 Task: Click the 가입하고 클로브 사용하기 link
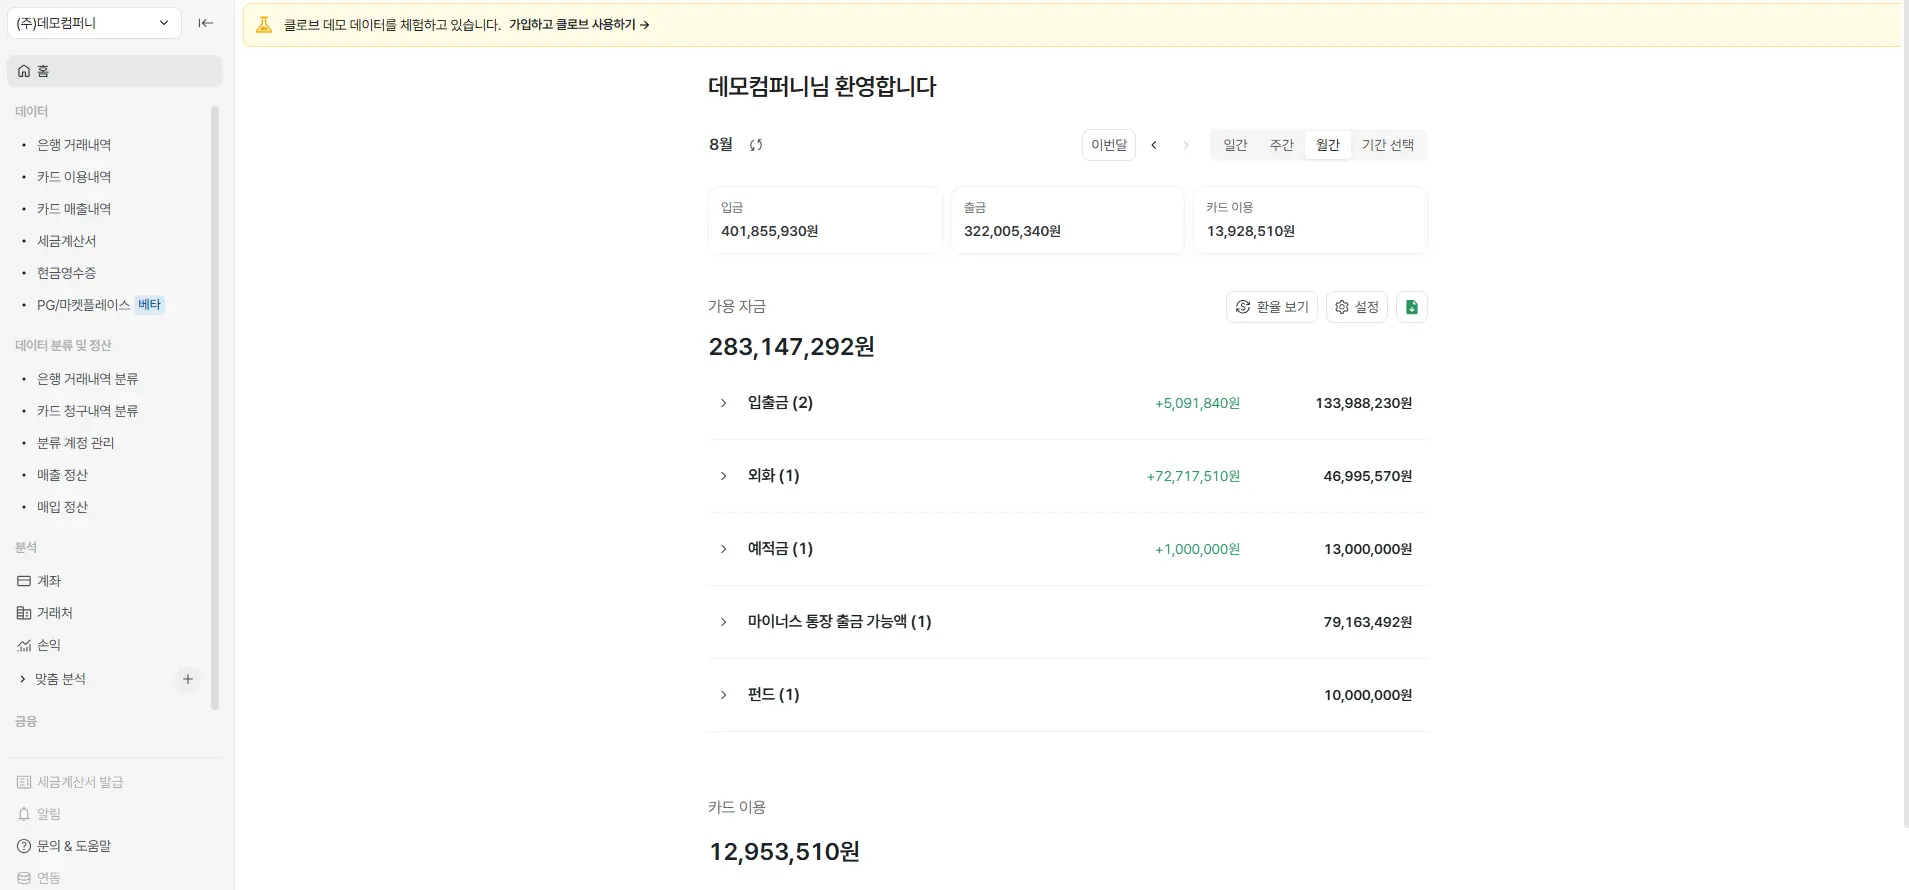coord(578,25)
